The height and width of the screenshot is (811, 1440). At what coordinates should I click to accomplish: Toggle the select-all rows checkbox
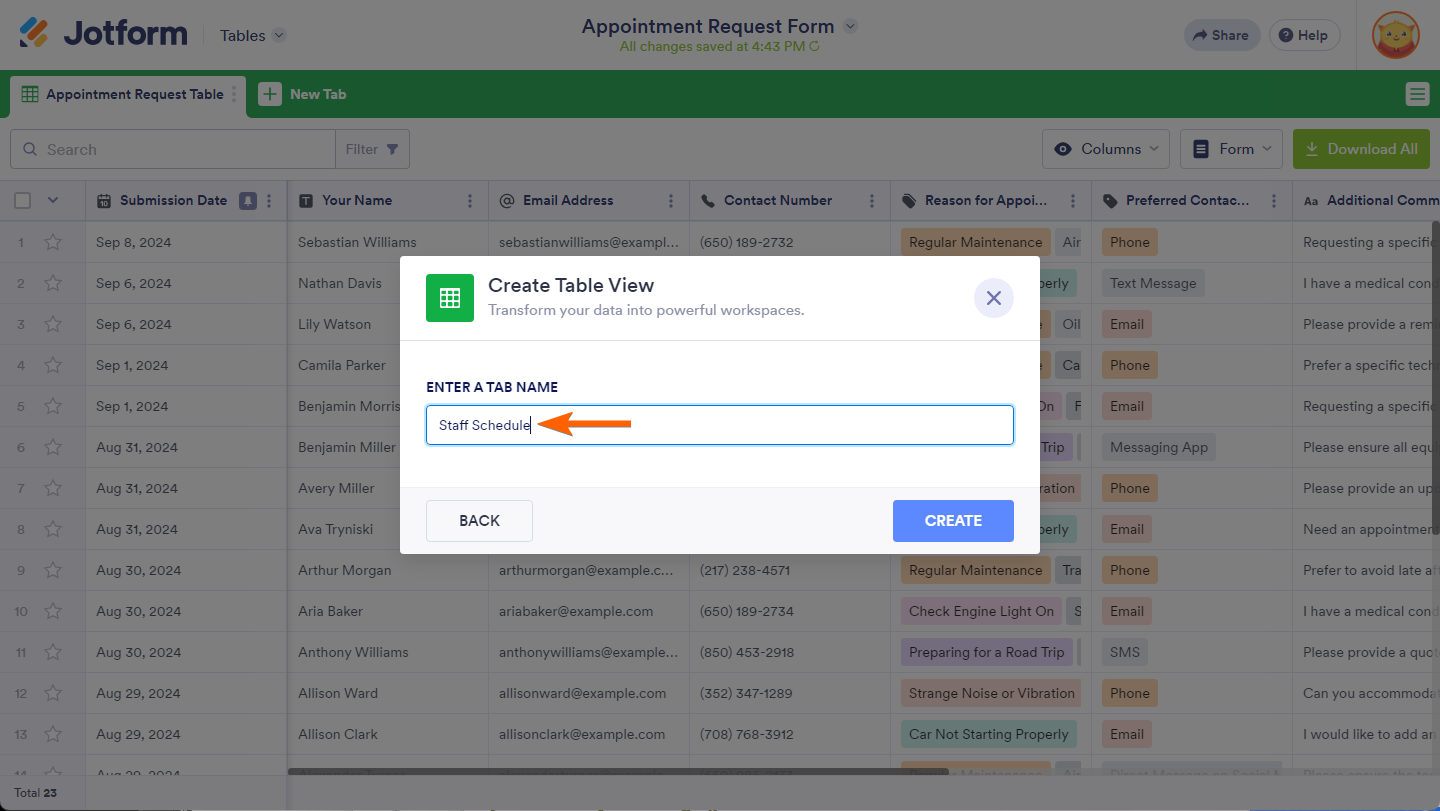coord(23,201)
